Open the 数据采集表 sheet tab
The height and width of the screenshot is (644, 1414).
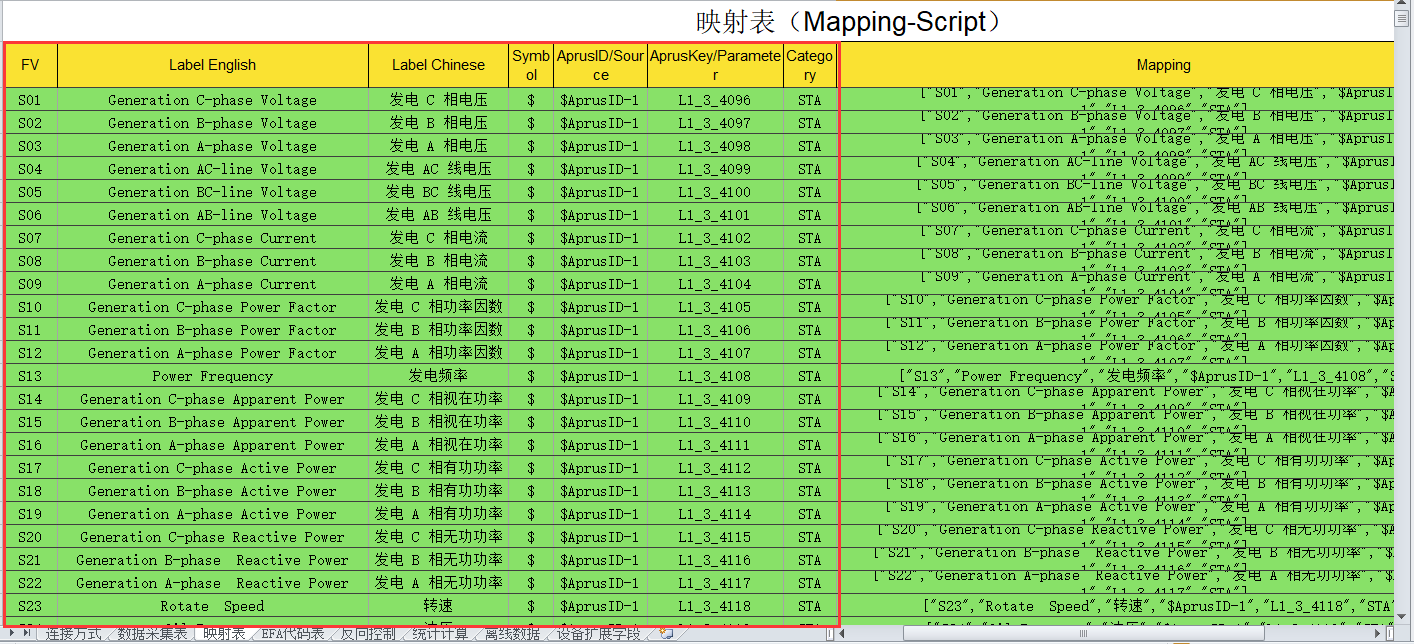coord(151,634)
